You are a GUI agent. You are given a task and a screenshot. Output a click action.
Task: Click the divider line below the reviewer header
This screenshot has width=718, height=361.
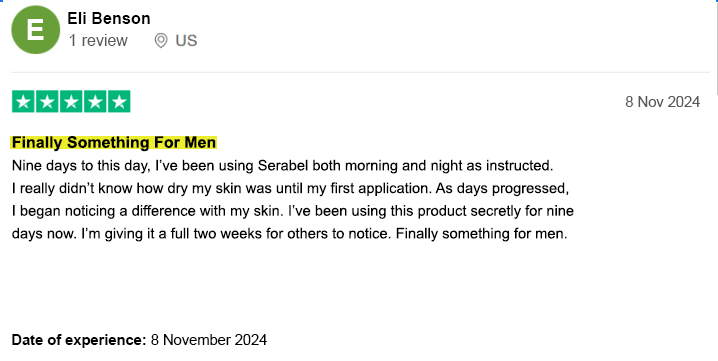[360, 72]
